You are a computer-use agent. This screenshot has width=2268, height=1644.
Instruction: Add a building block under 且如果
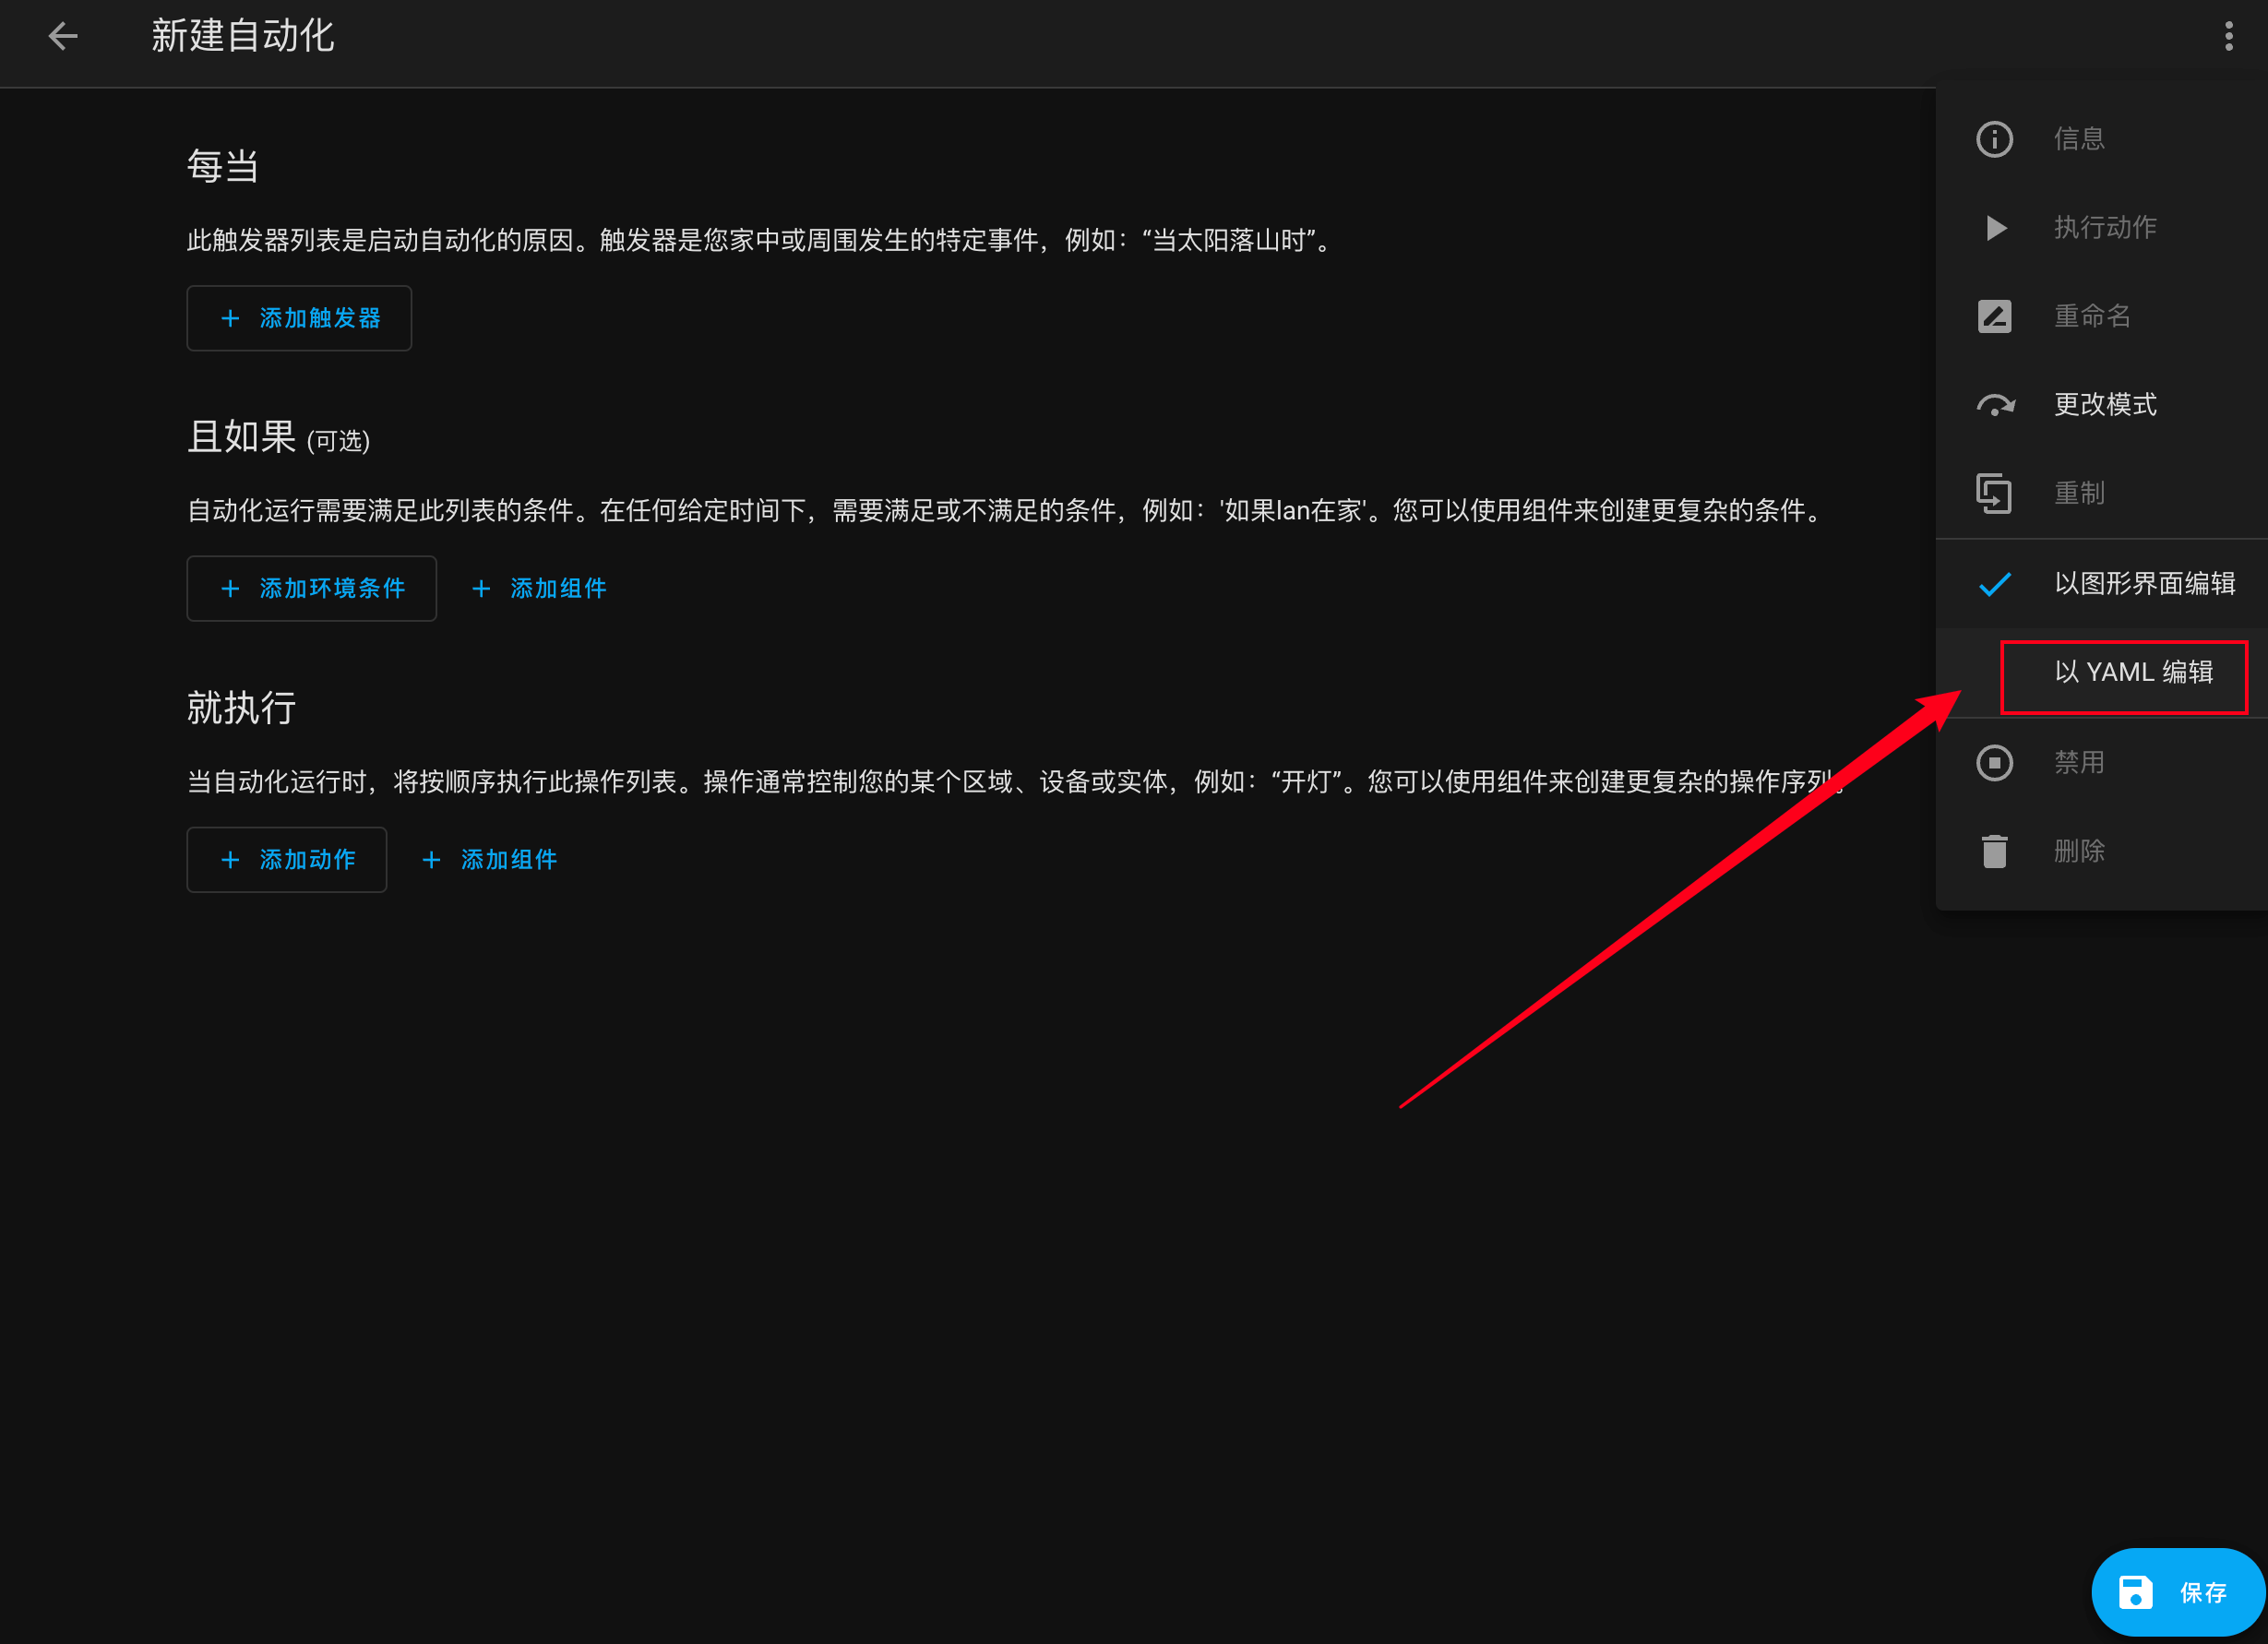[x=539, y=589]
